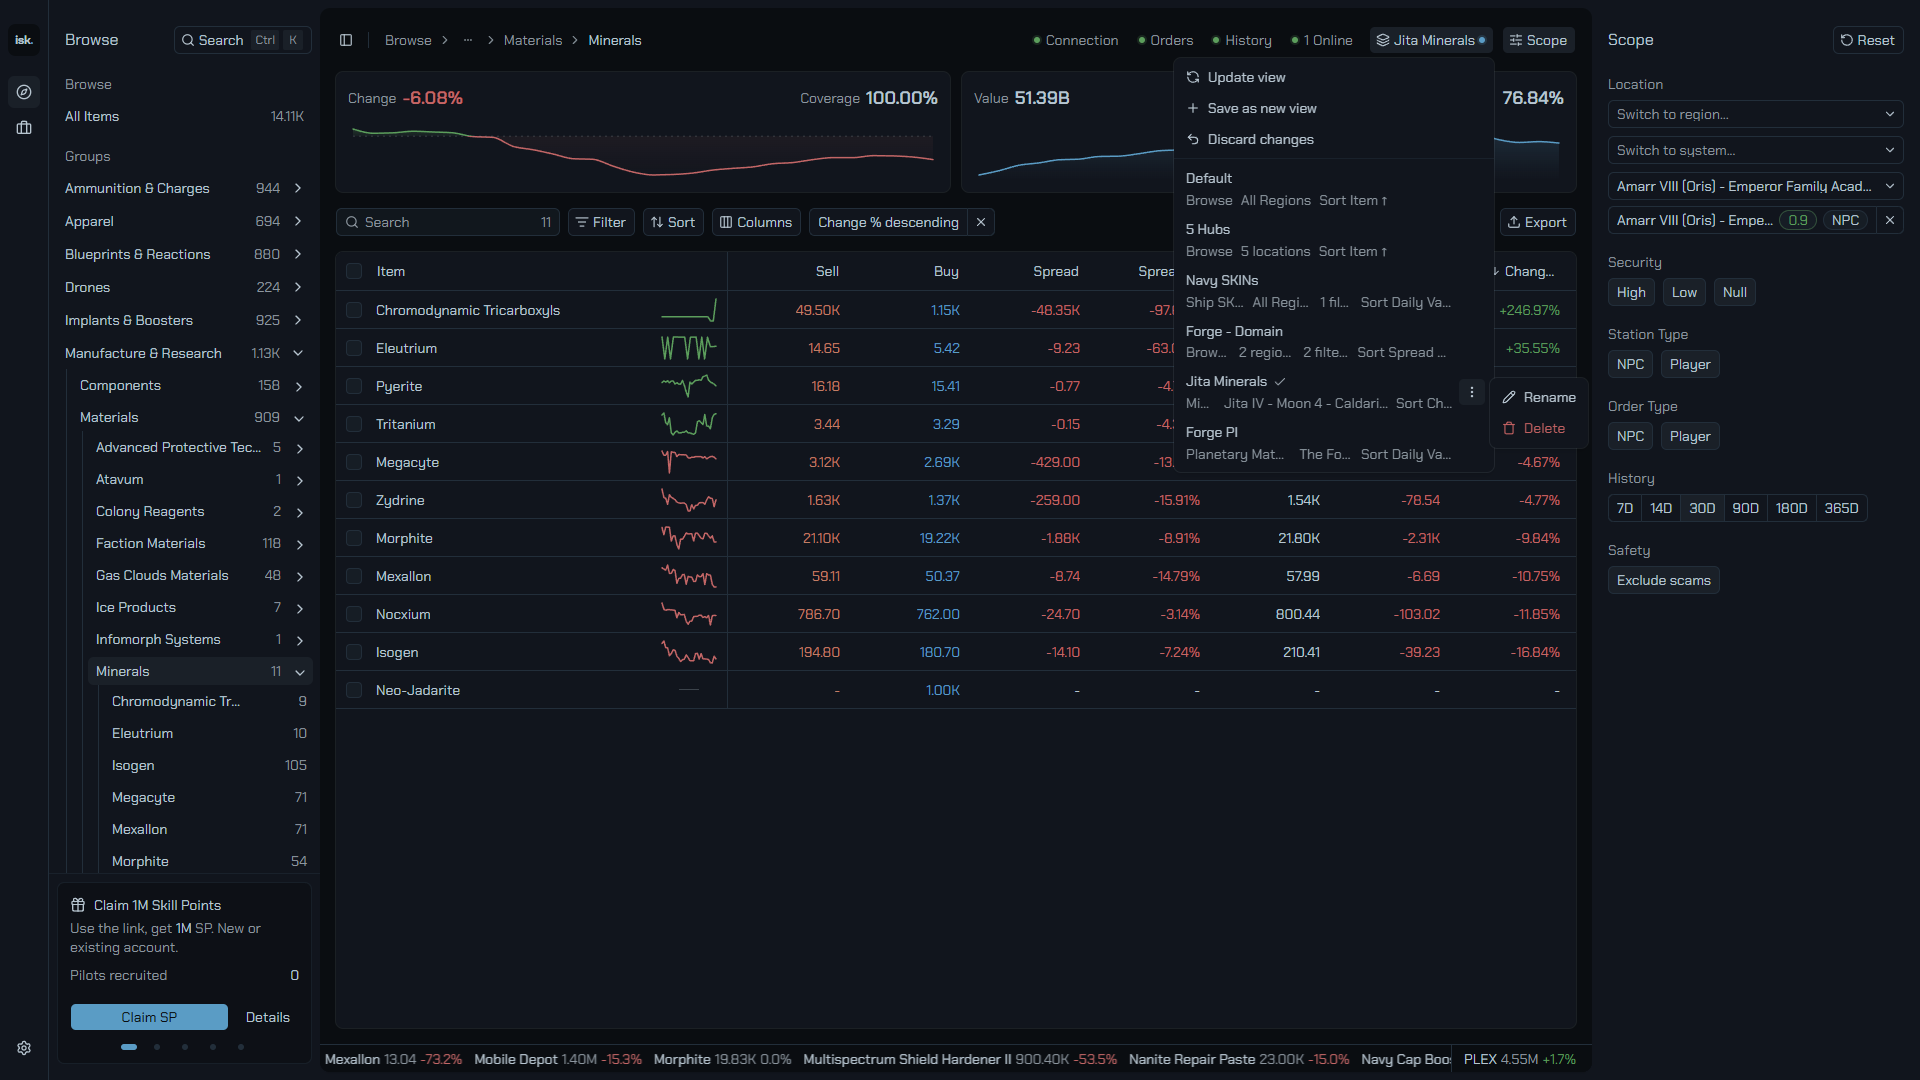Switch to the Navy SKINs view

[x=1334, y=291]
